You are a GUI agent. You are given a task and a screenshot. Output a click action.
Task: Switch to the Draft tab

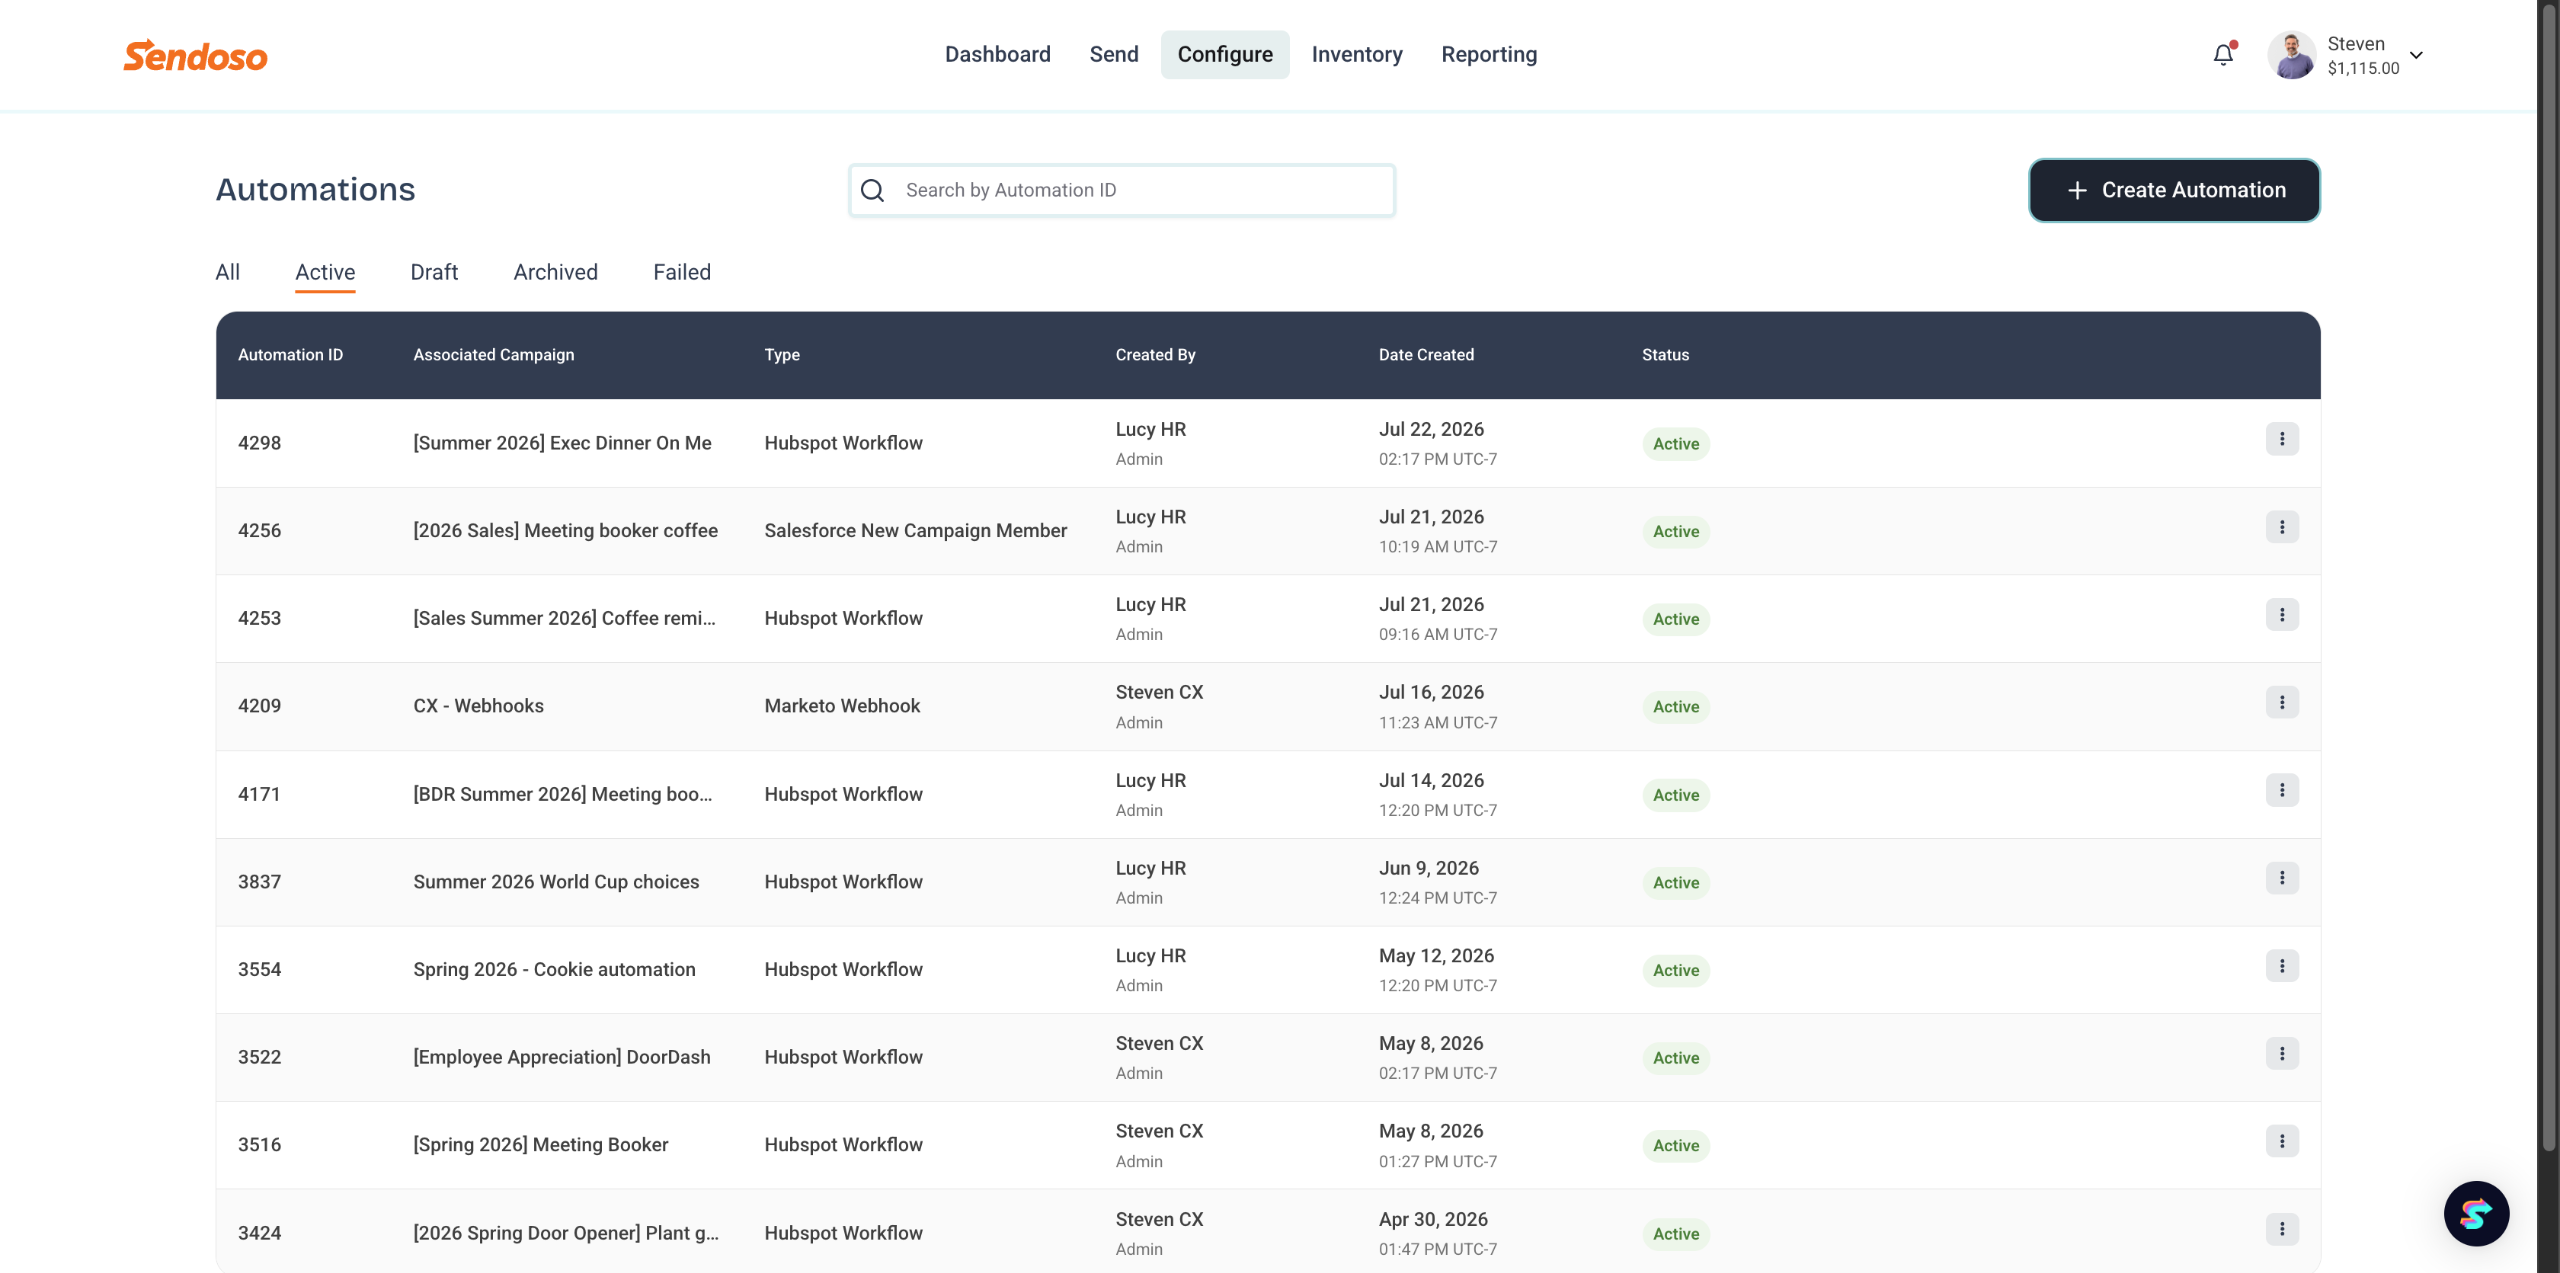[434, 272]
